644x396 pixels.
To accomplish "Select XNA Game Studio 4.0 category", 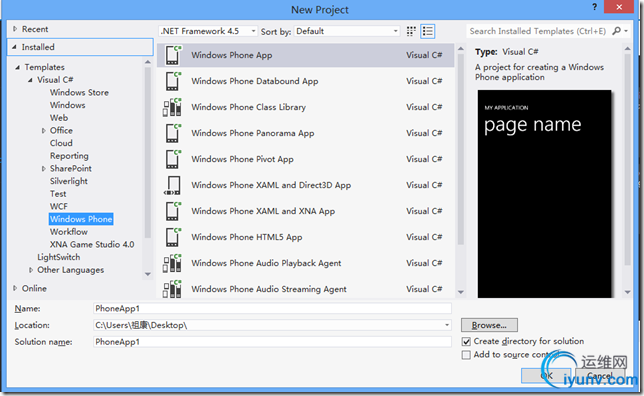I will point(92,244).
